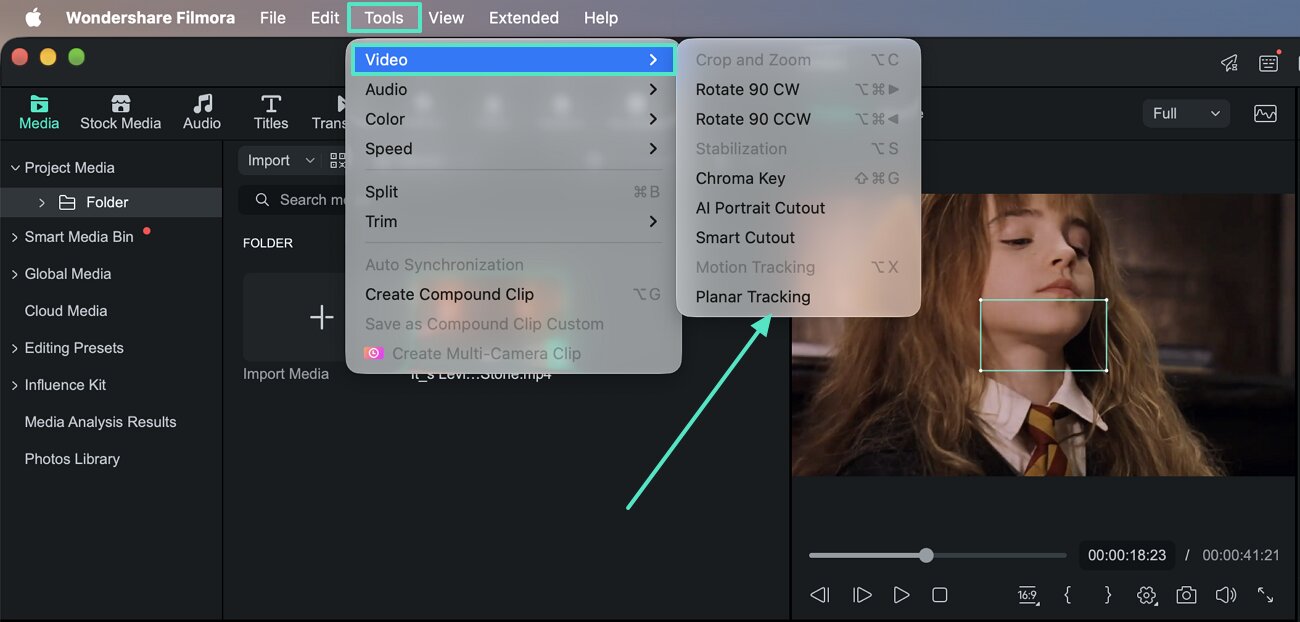Choose Split from the Tools menu
The height and width of the screenshot is (622, 1300).
point(513,192)
